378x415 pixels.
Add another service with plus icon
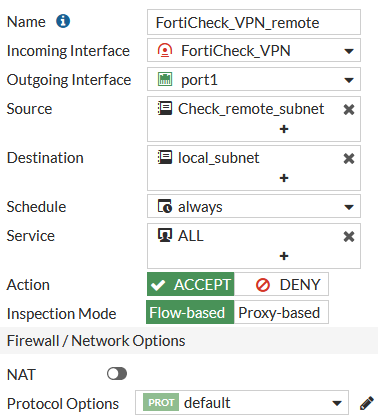click(284, 256)
